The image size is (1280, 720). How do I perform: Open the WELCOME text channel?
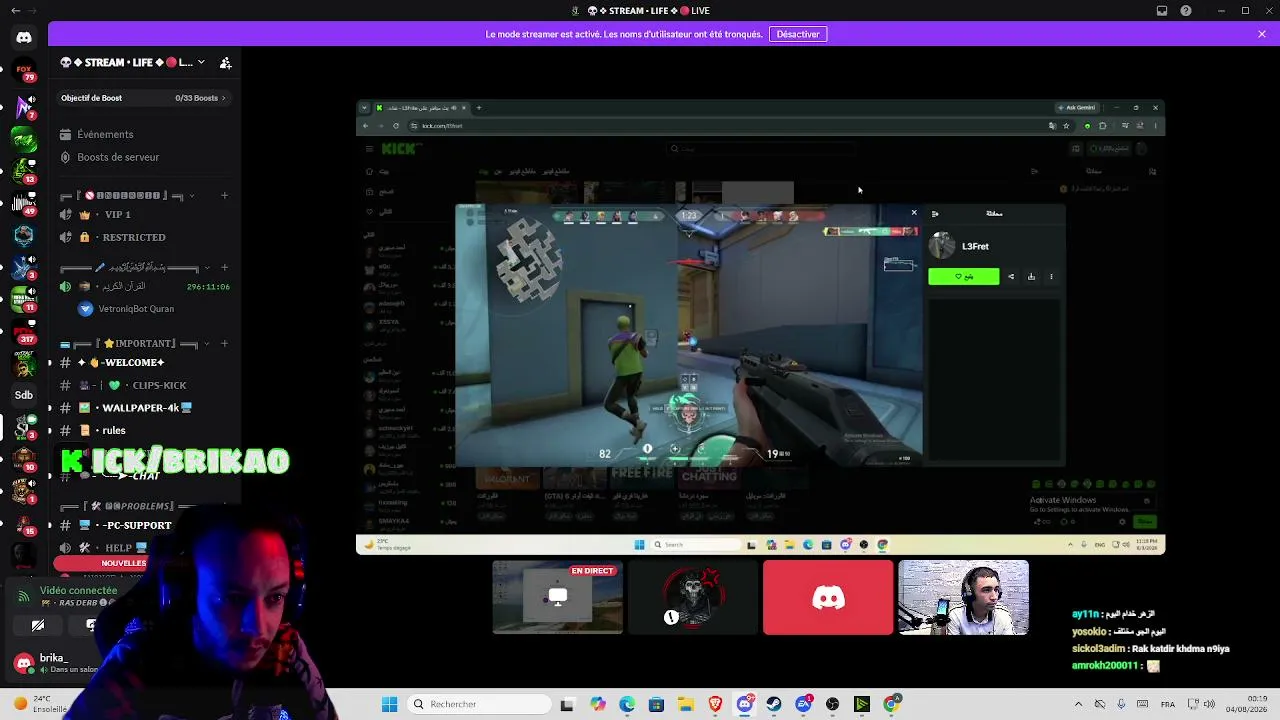point(144,362)
